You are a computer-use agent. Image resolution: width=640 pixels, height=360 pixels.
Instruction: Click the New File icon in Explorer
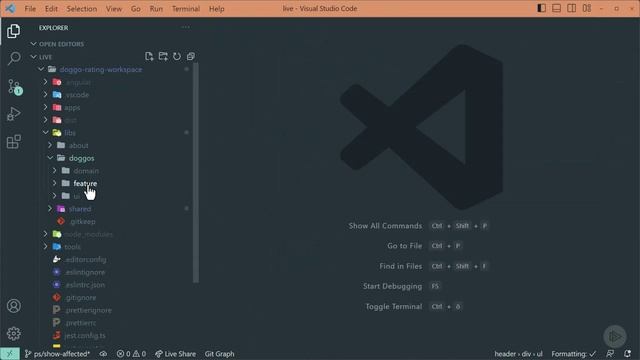click(x=149, y=56)
